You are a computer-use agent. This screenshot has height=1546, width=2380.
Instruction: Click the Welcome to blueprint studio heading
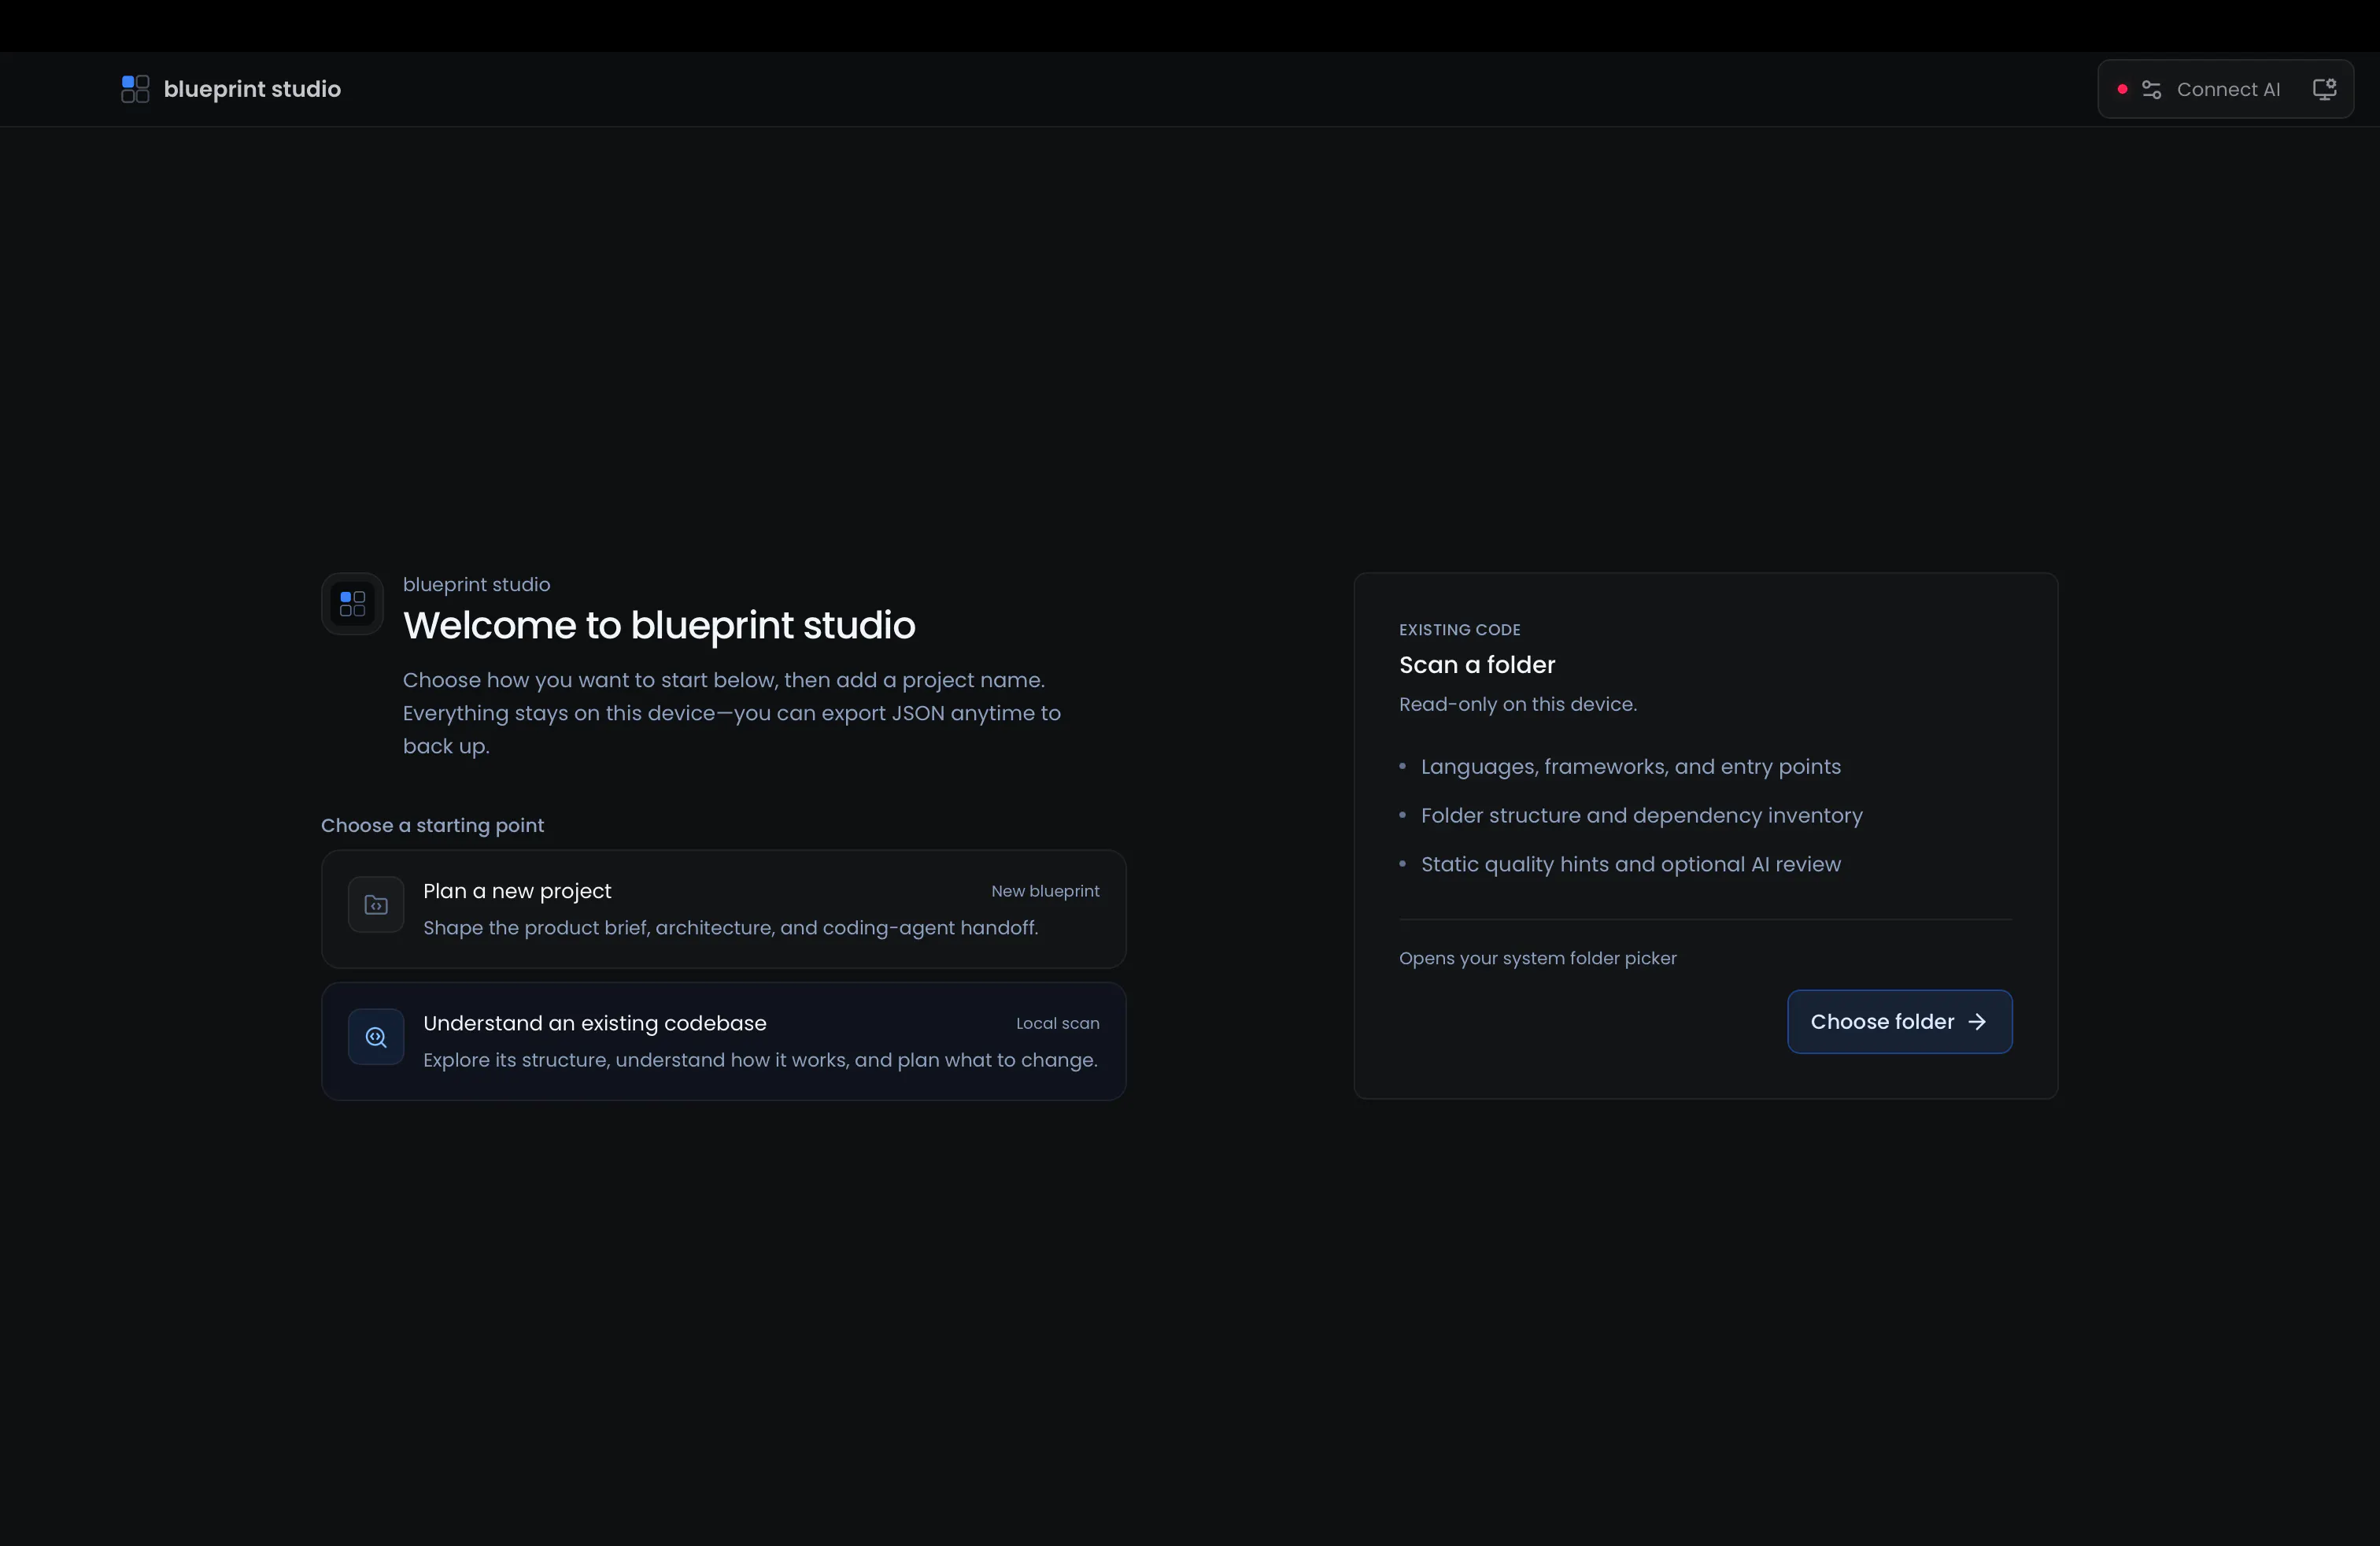[x=659, y=625]
